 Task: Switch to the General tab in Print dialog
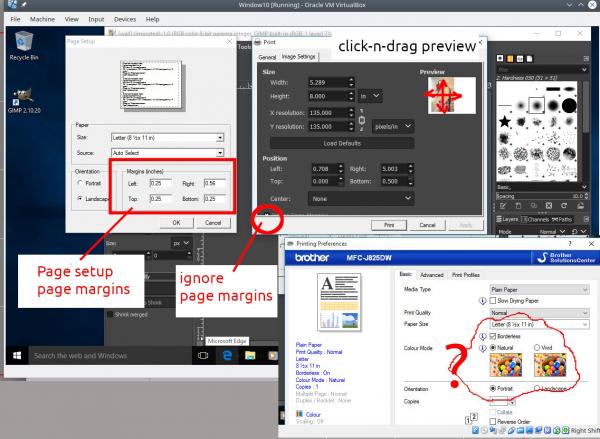click(267, 57)
